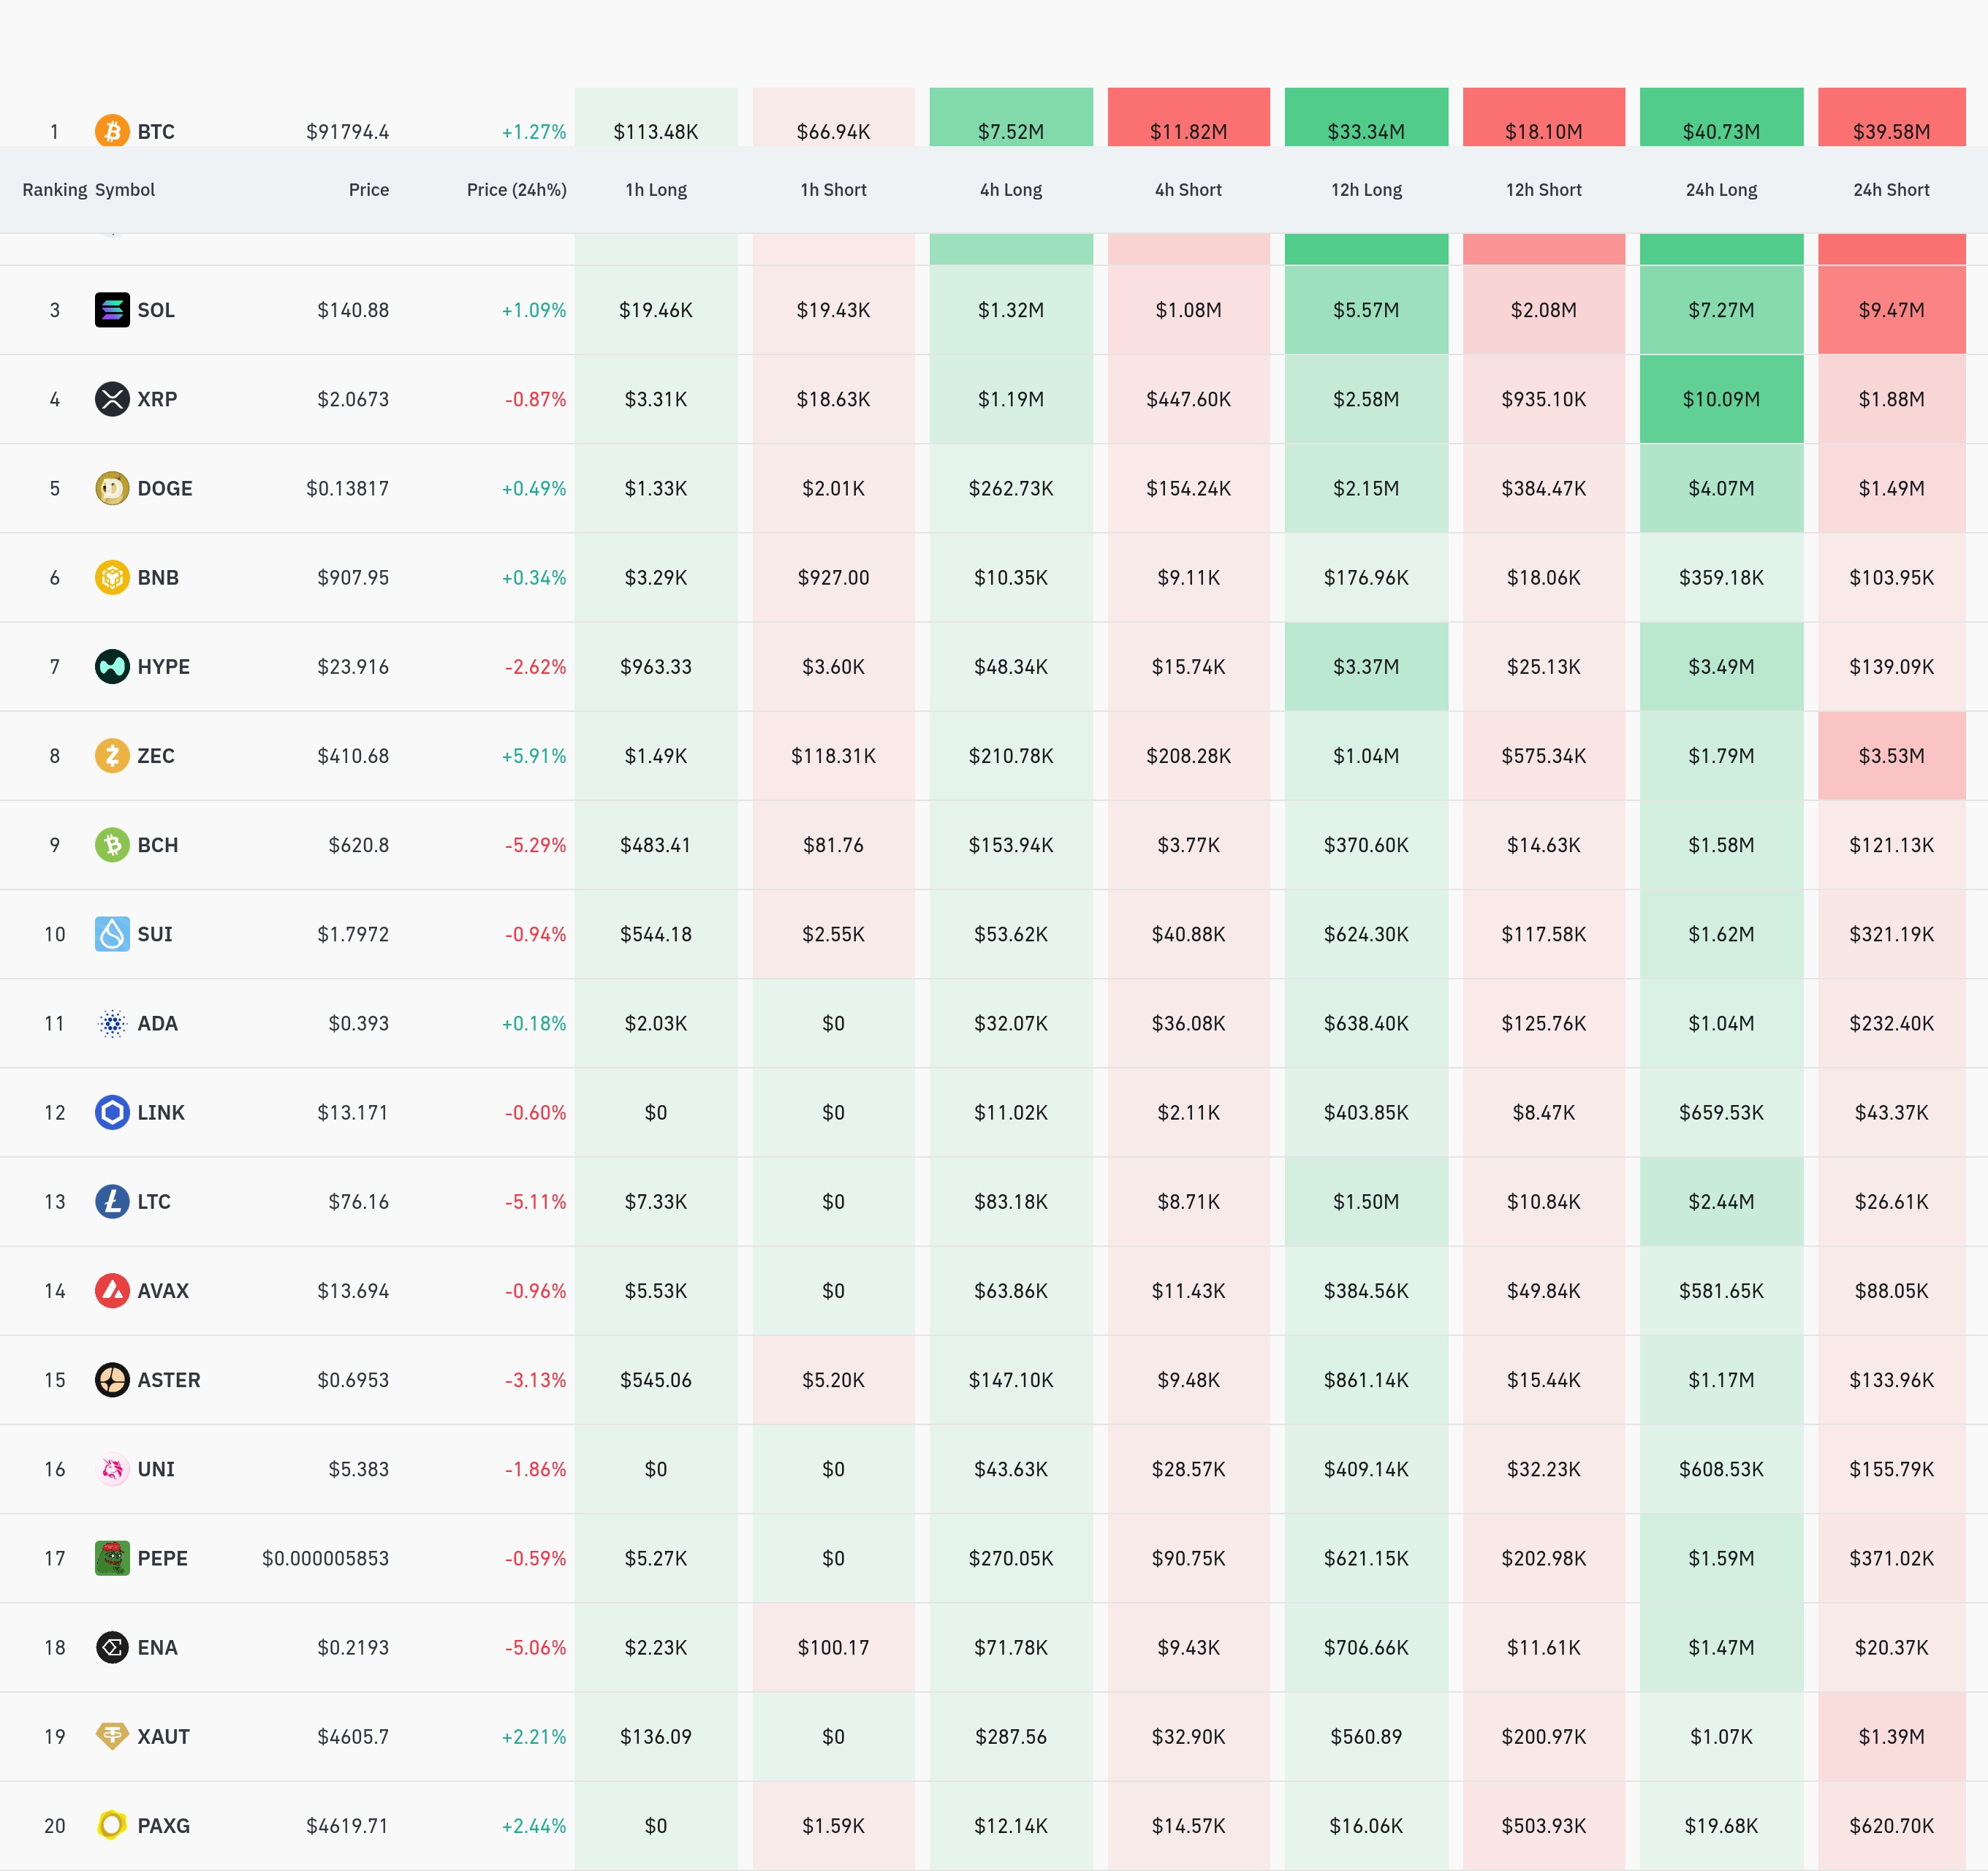
Task: Click the DOGE coin icon
Action: coord(112,488)
